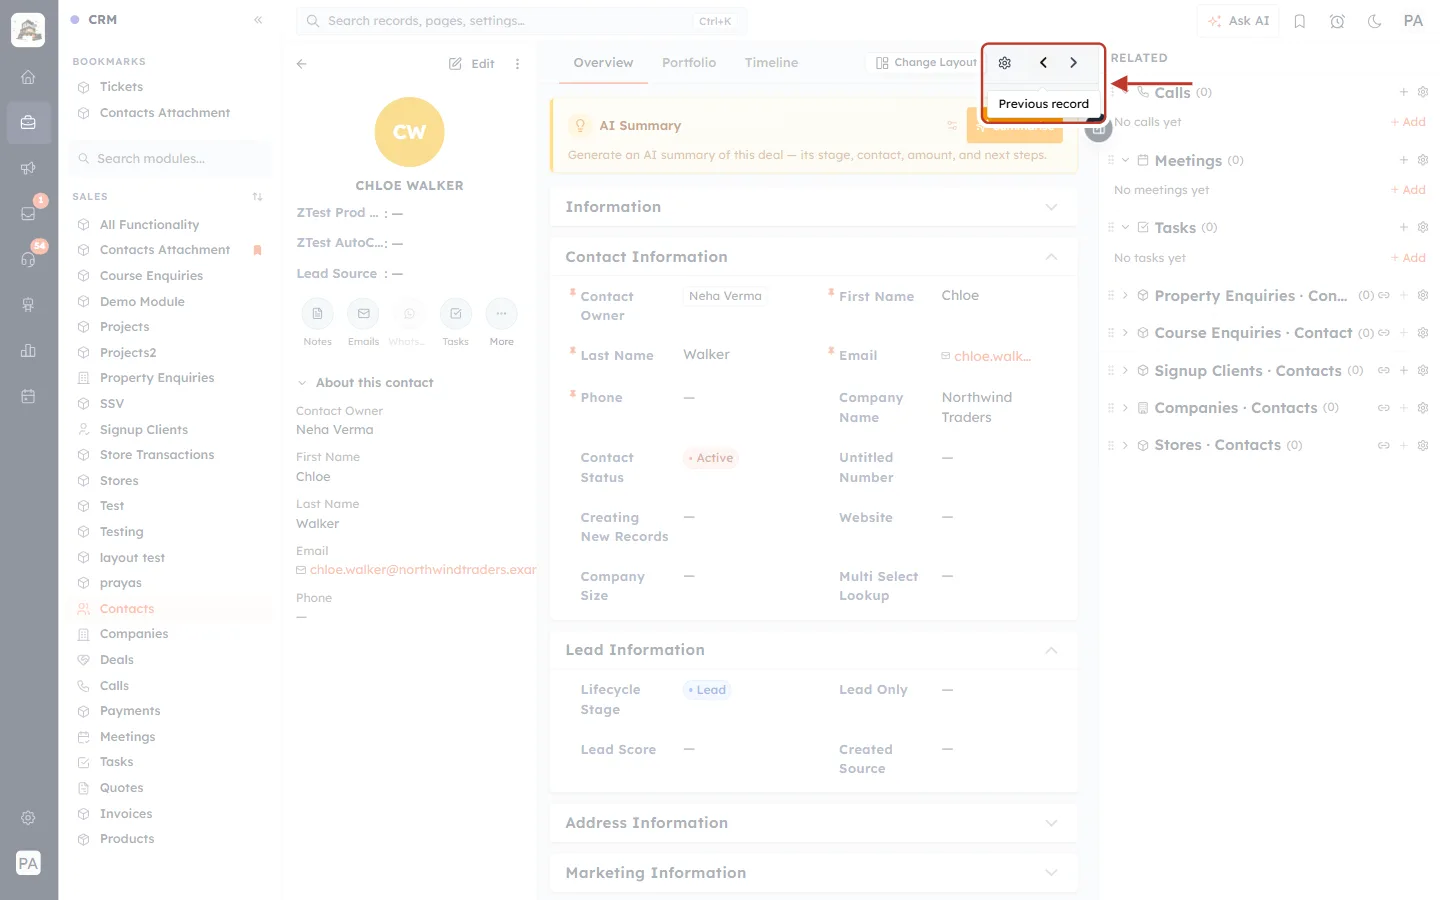Click the back arrow above the contact avatar

[302, 64]
